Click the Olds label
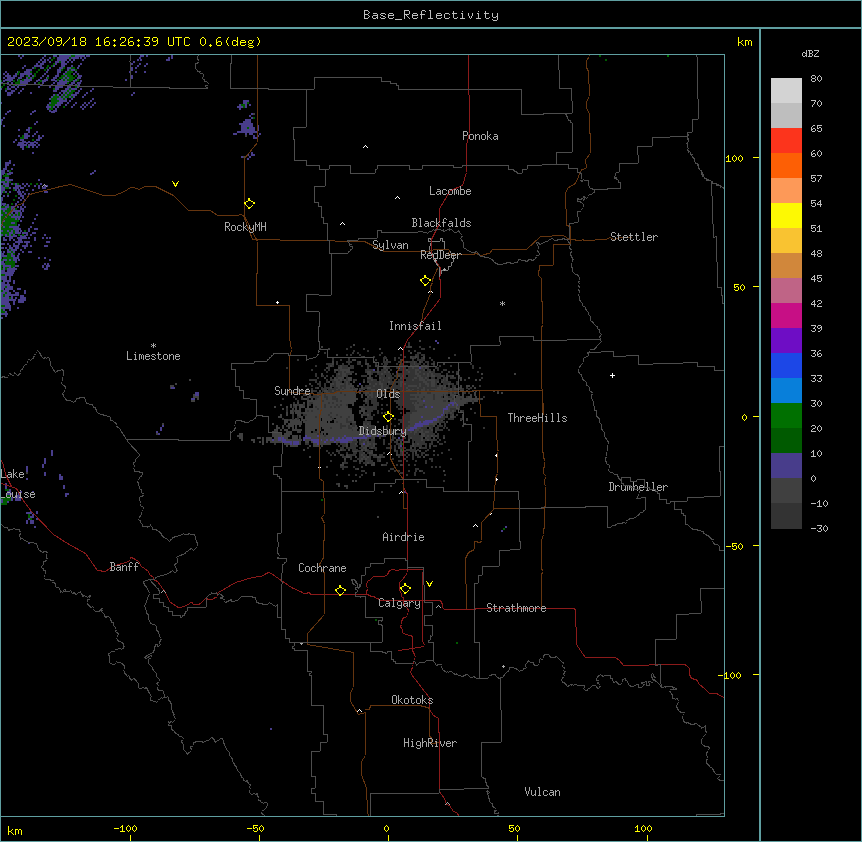 click(388, 394)
